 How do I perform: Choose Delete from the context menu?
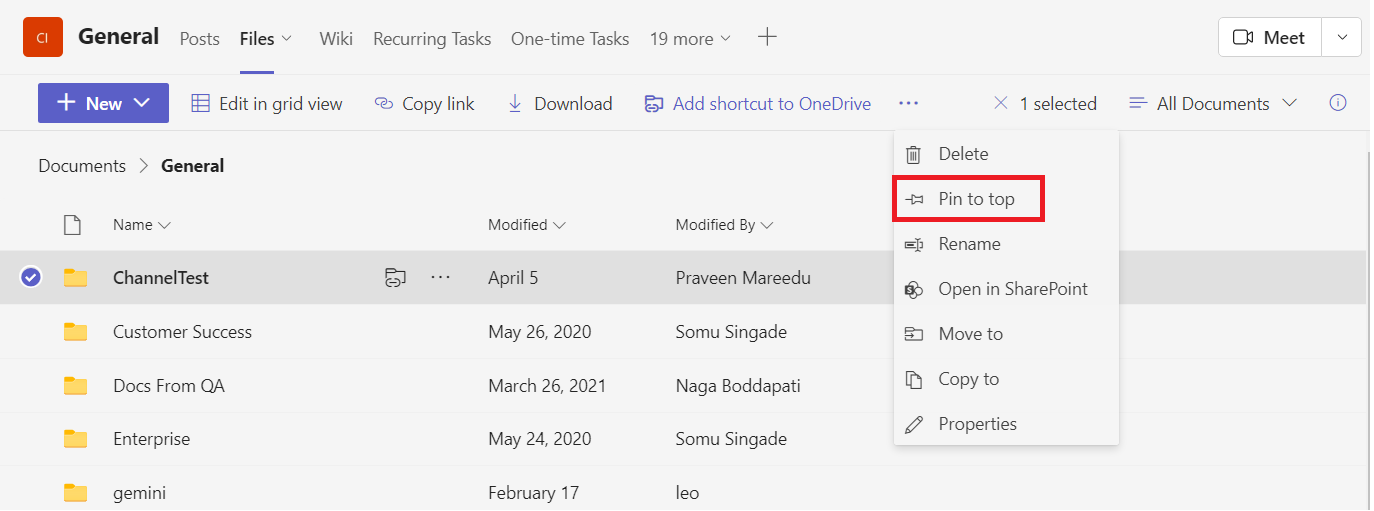(x=1006, y=154)
